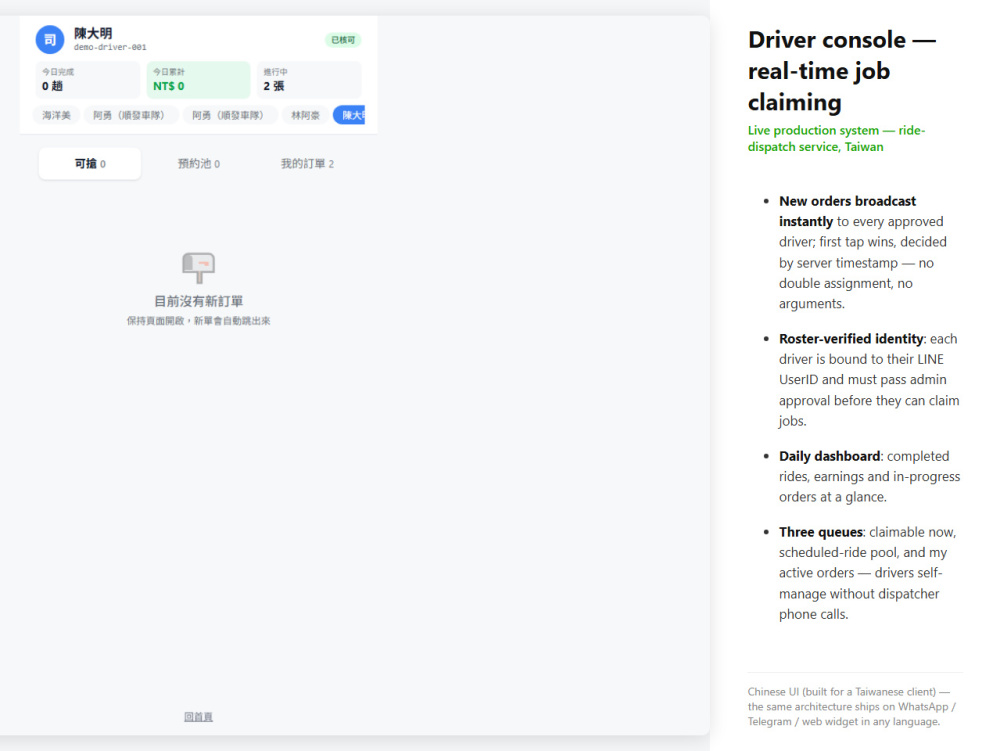Switch to the 預約池 0 tab
Image resolution: width=1000 pixels, height=751 pixels.
pos(198,164)
